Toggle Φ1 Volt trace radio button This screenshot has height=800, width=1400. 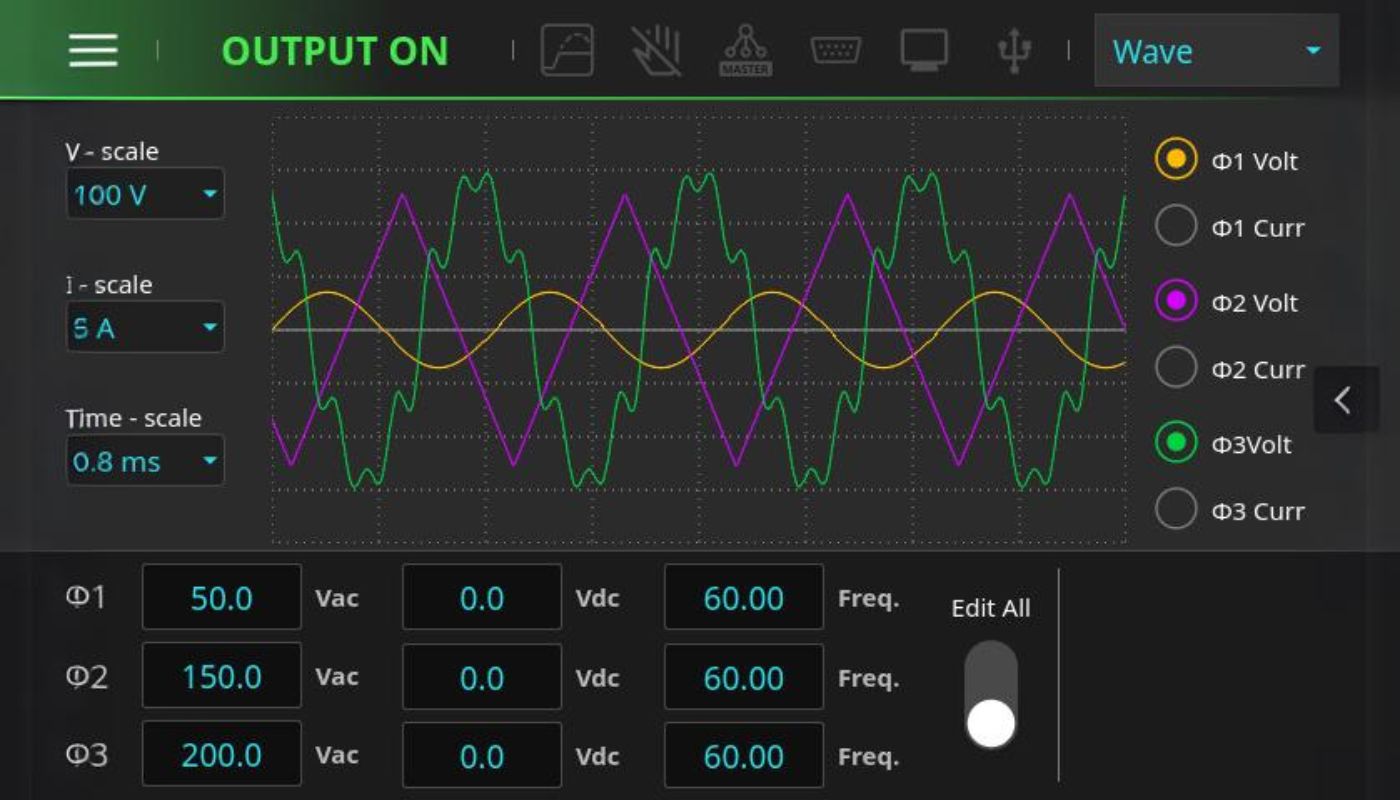1176,159
